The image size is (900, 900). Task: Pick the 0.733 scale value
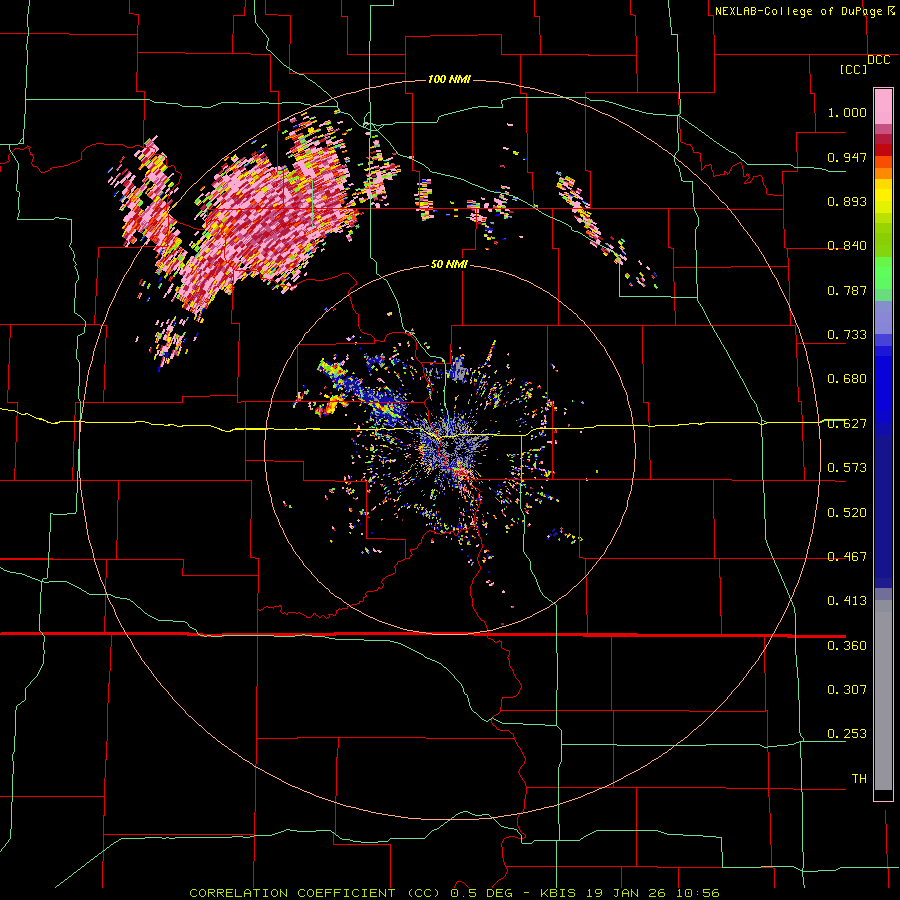point(847,335)
